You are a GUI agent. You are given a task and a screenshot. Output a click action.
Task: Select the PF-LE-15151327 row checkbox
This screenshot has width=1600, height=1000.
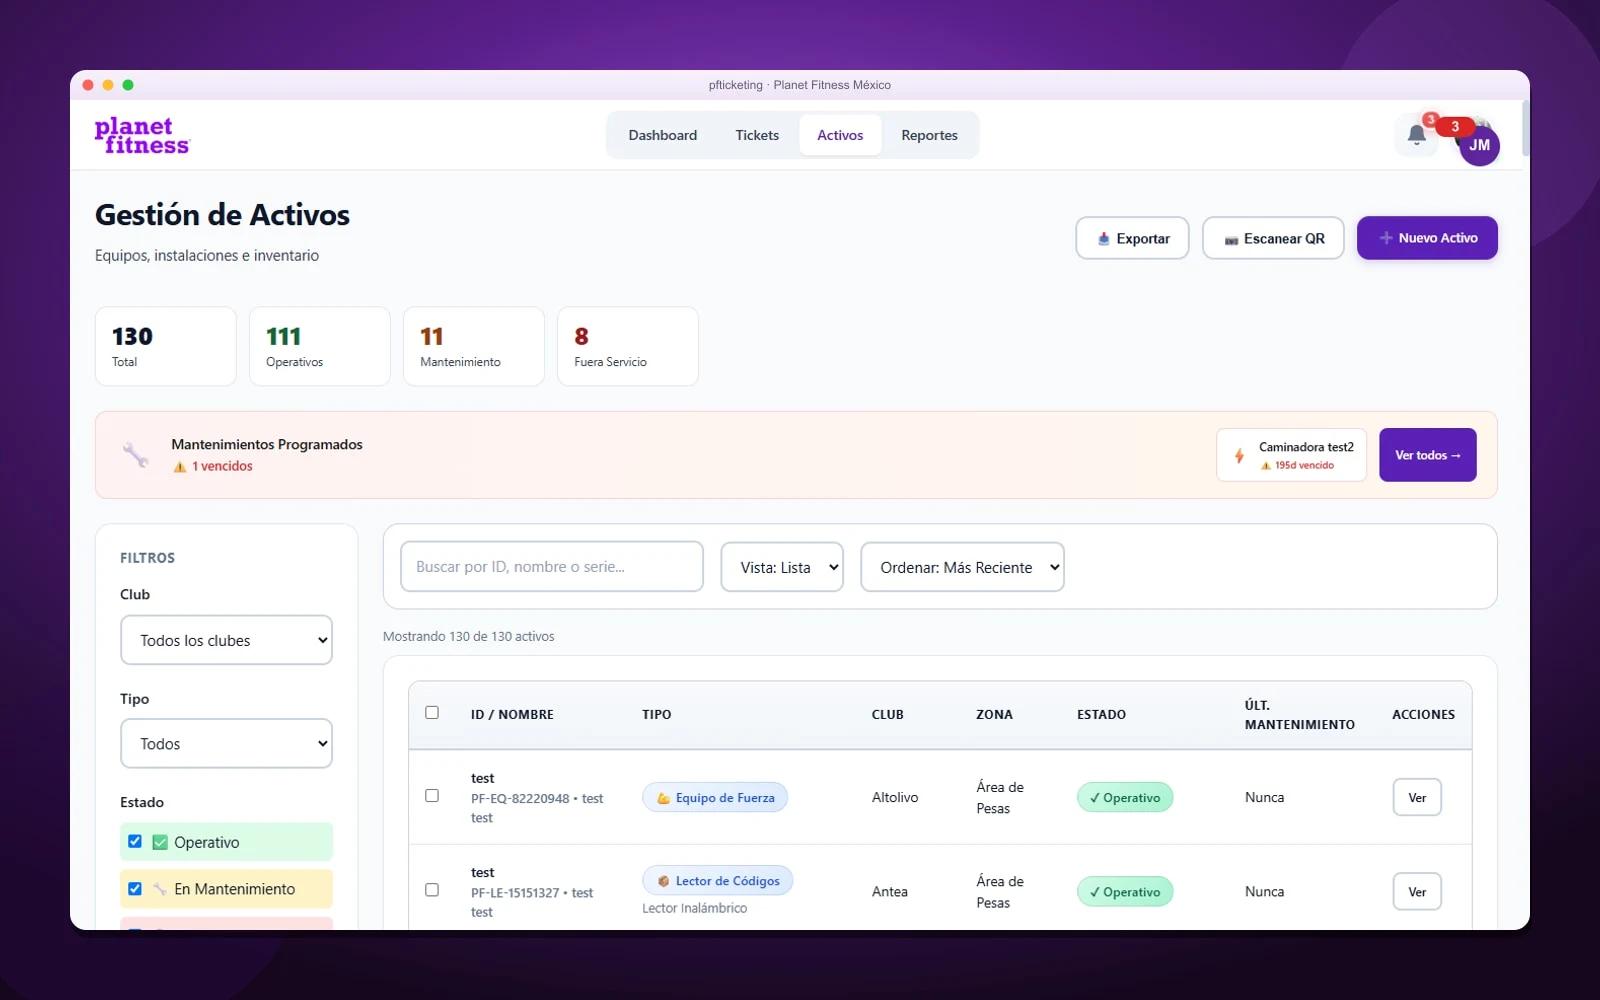(432, 890)
